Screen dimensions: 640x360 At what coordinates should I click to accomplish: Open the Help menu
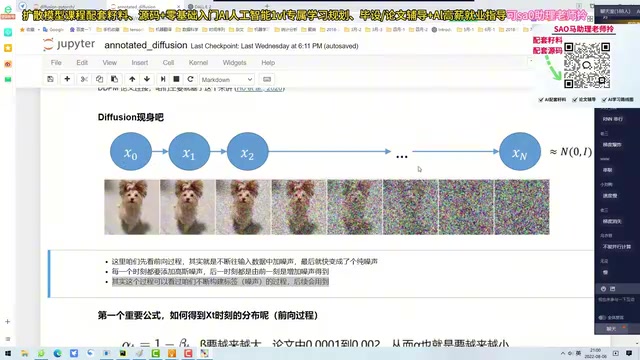pos(268,62)
